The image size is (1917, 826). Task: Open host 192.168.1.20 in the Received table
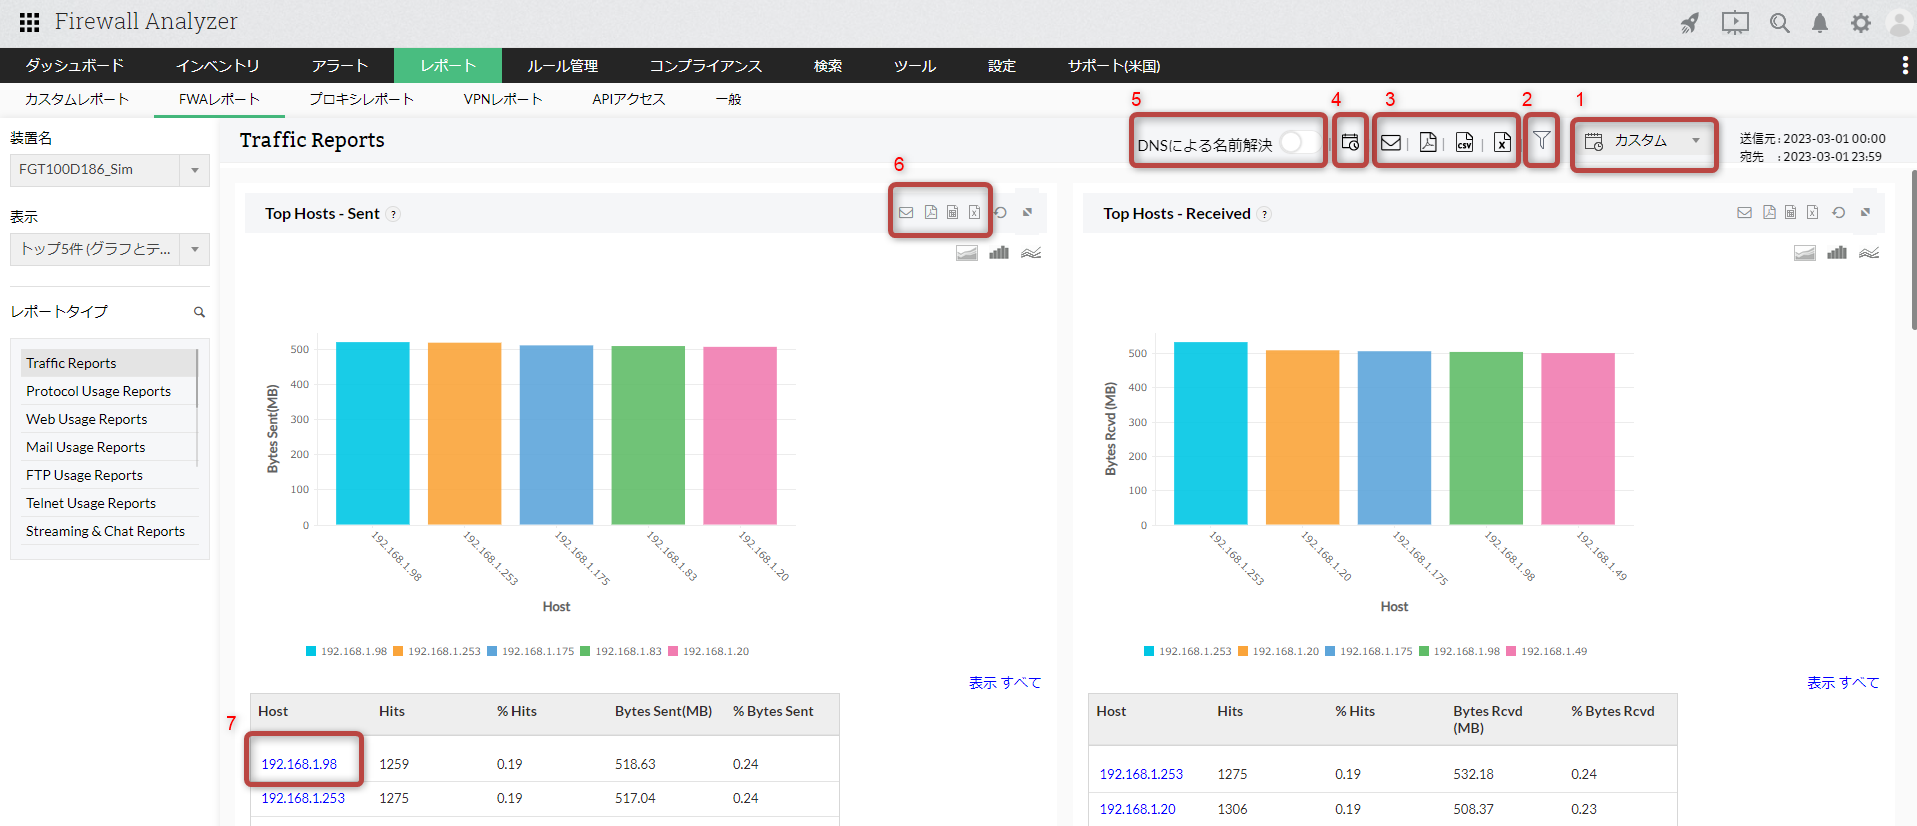(1137, 809)
